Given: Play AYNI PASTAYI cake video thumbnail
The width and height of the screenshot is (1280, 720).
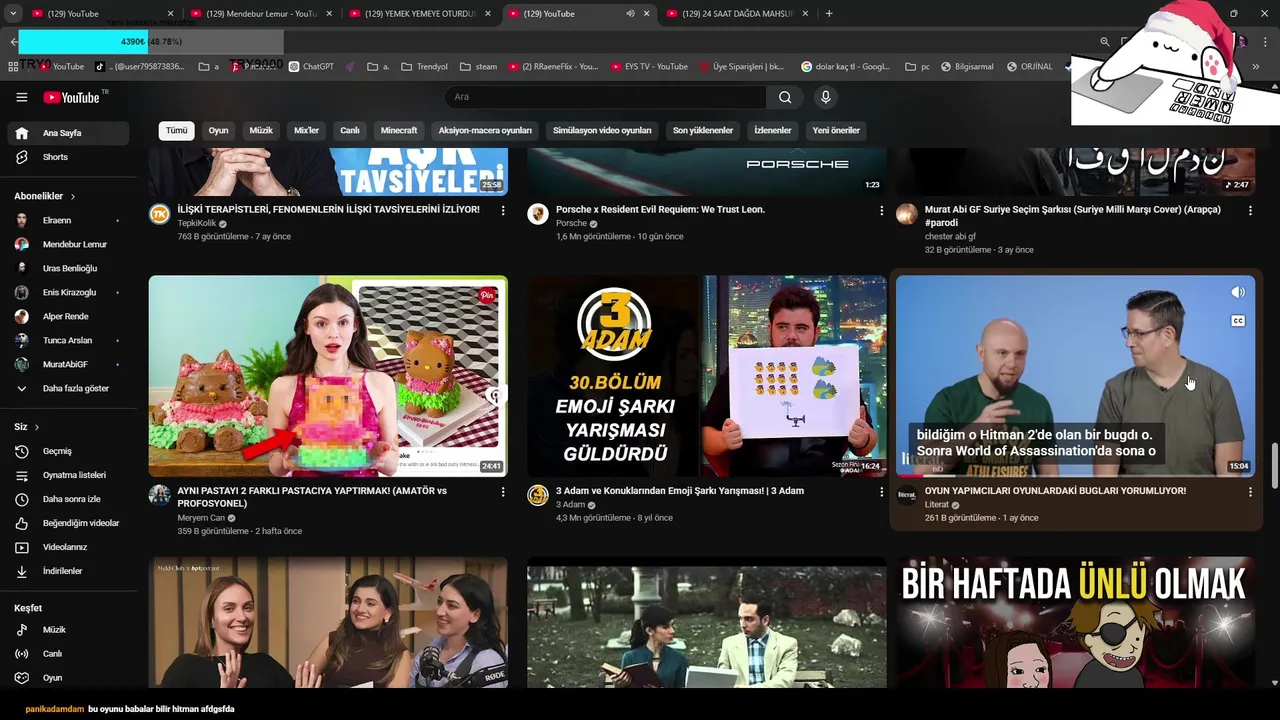Looking at the screenshot, I should click(328, 376).
